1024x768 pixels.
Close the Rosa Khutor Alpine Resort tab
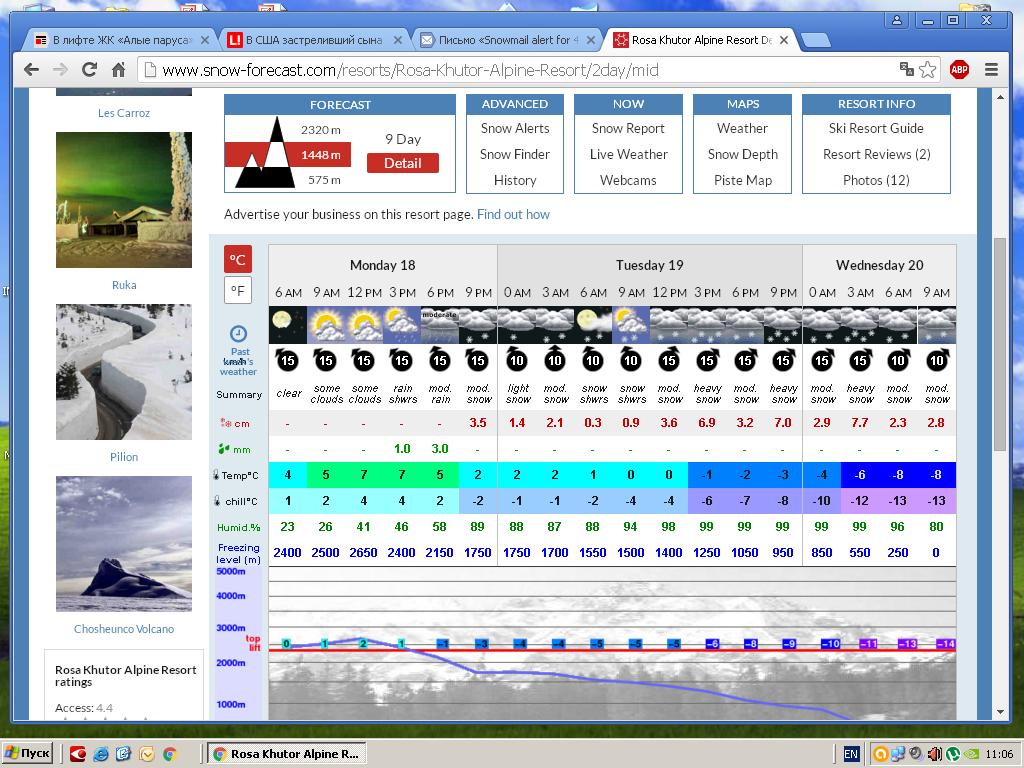point(784,40)
